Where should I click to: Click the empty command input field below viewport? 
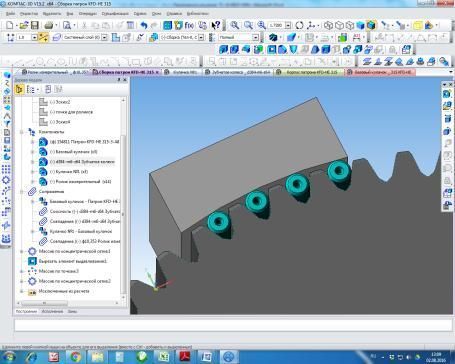point(233,325)
